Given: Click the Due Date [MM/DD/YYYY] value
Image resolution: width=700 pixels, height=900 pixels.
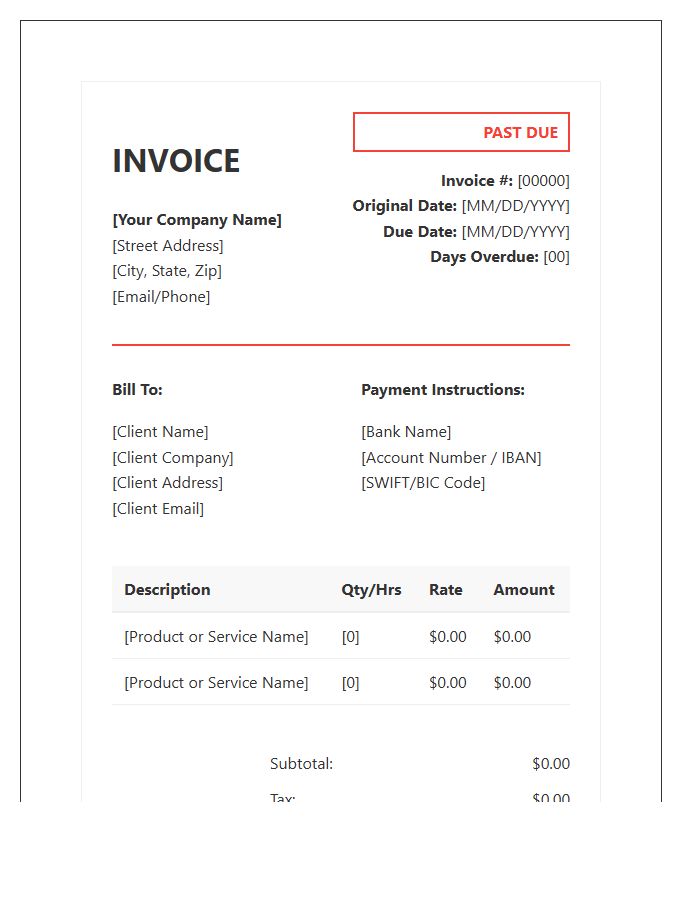Looking at the screenshot, I should pos(515,232).
